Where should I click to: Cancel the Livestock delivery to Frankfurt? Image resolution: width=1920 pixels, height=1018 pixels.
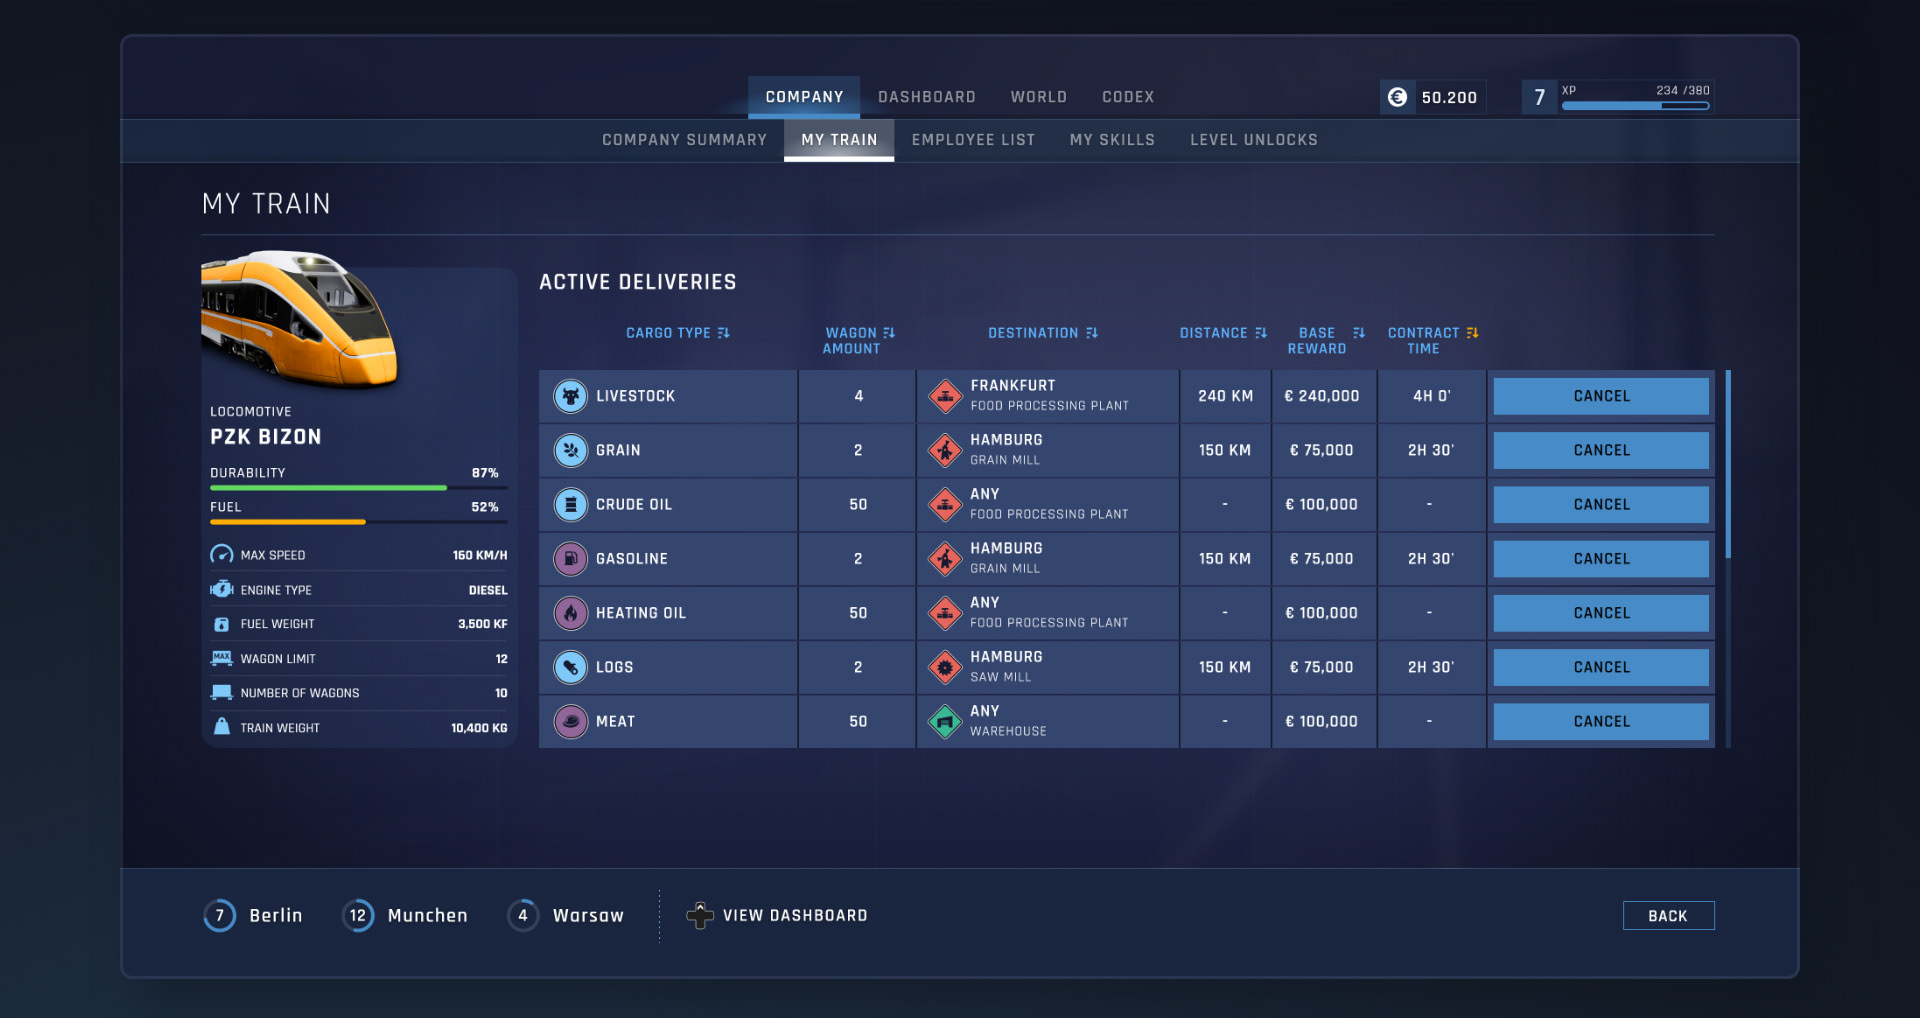[1601, 396]
